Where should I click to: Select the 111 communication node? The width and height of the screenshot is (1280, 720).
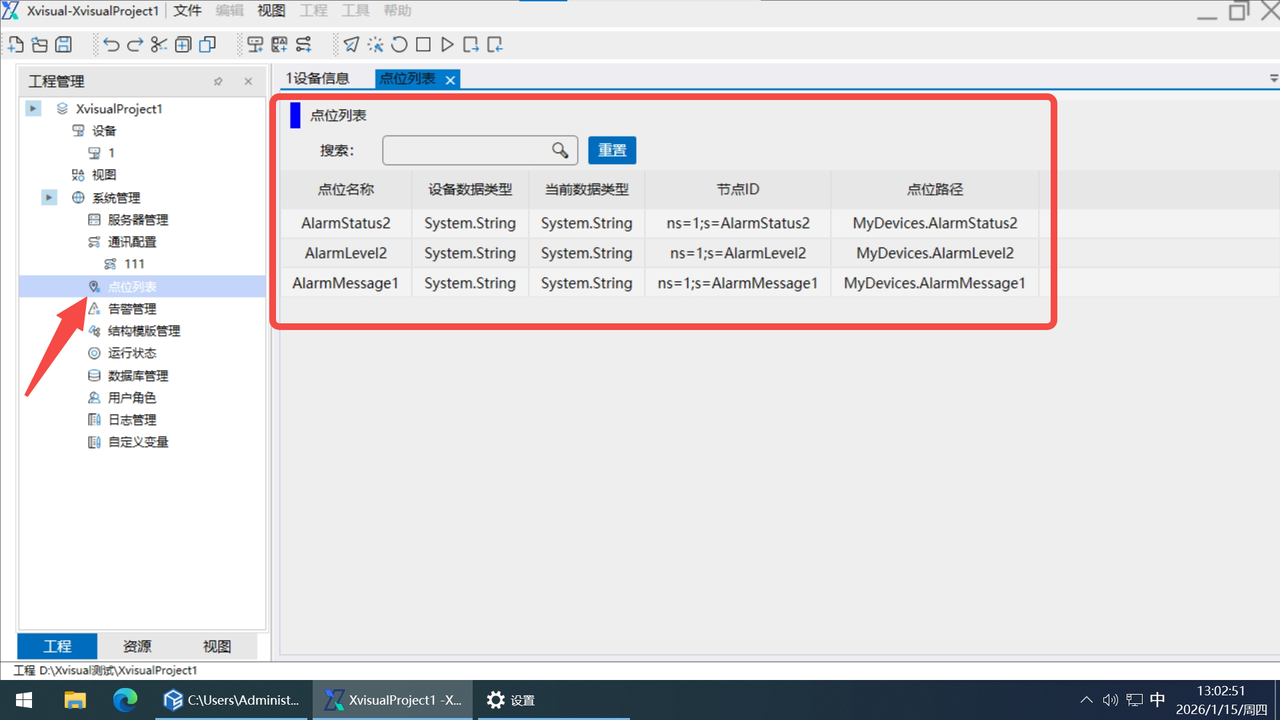134,264
